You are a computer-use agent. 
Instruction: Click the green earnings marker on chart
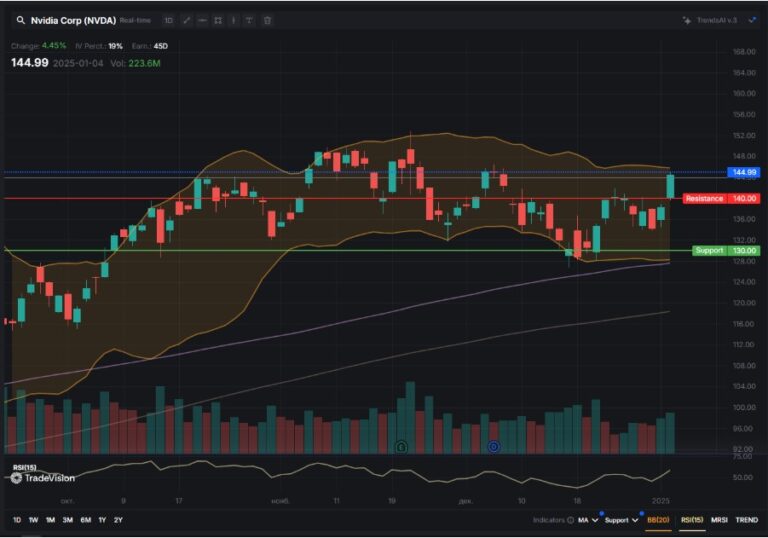[x=400, y=446]
